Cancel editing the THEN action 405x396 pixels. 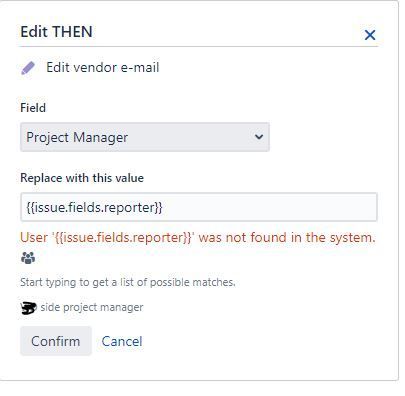[122, 341]
